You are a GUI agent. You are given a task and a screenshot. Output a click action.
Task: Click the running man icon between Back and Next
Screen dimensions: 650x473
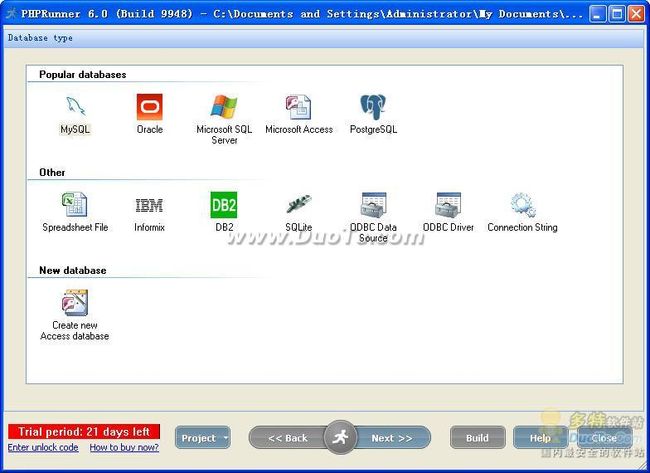click(340, 437)
